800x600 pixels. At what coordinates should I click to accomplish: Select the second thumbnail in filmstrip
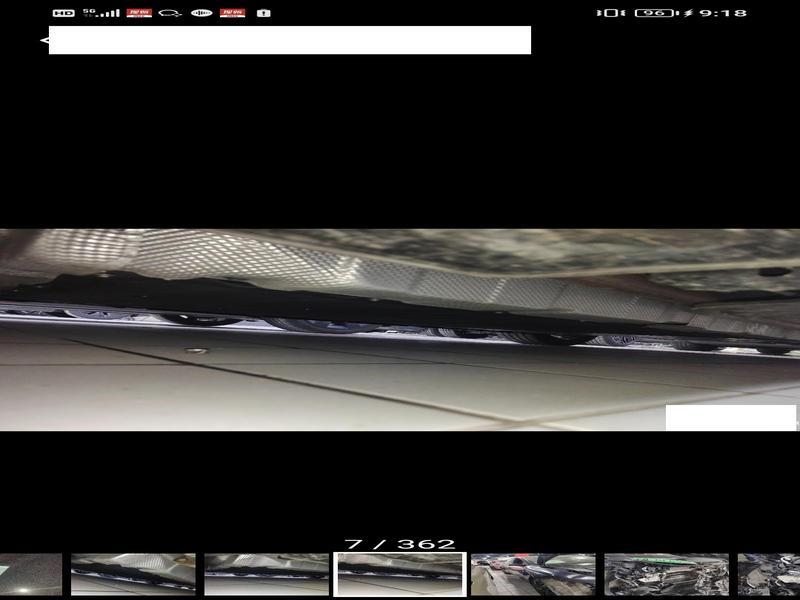tap(133, 574)
